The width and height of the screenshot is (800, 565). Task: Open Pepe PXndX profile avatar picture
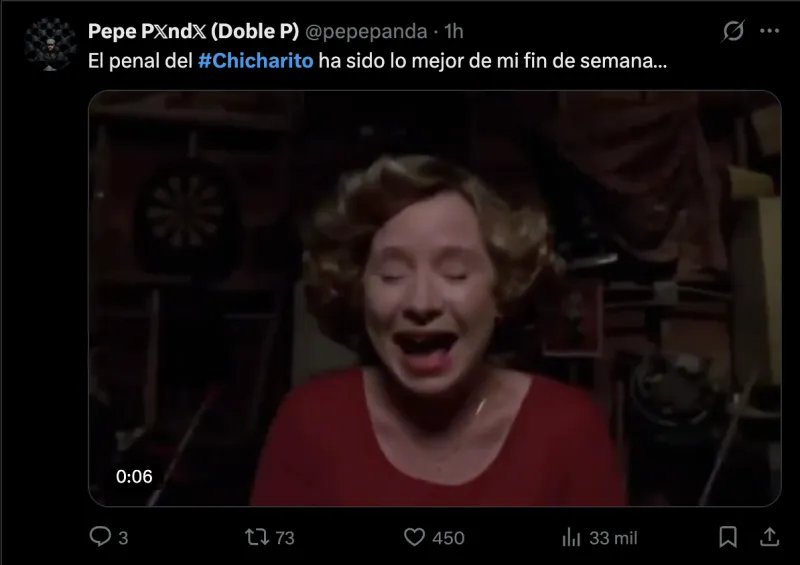pos(50,44)
